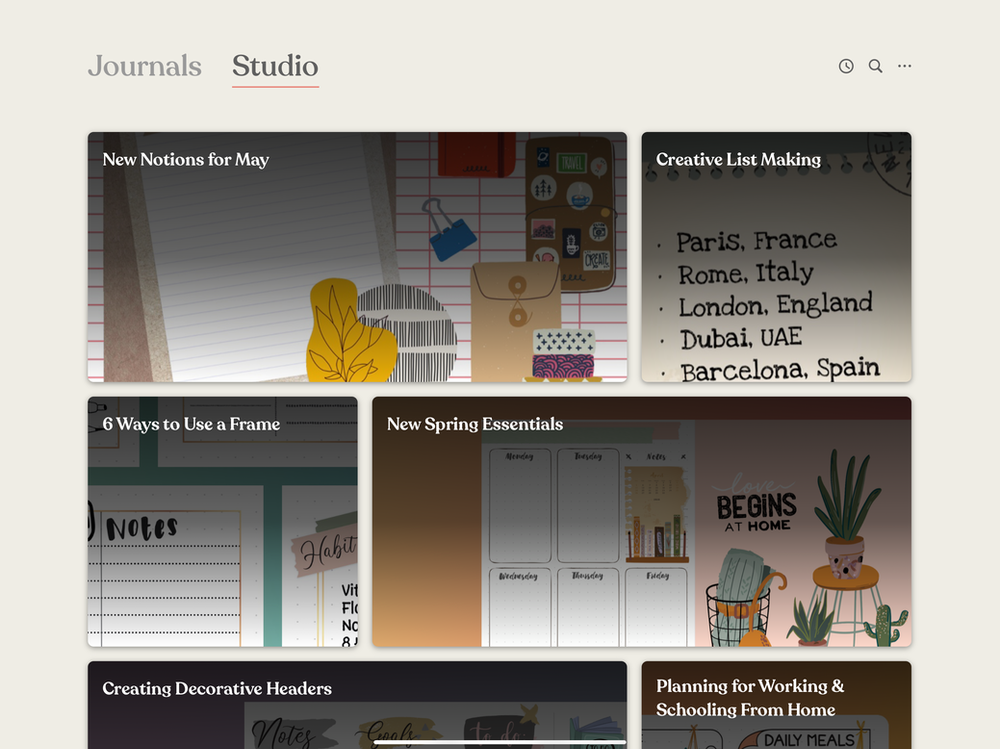Open the New Spring Essentials article

475,424
